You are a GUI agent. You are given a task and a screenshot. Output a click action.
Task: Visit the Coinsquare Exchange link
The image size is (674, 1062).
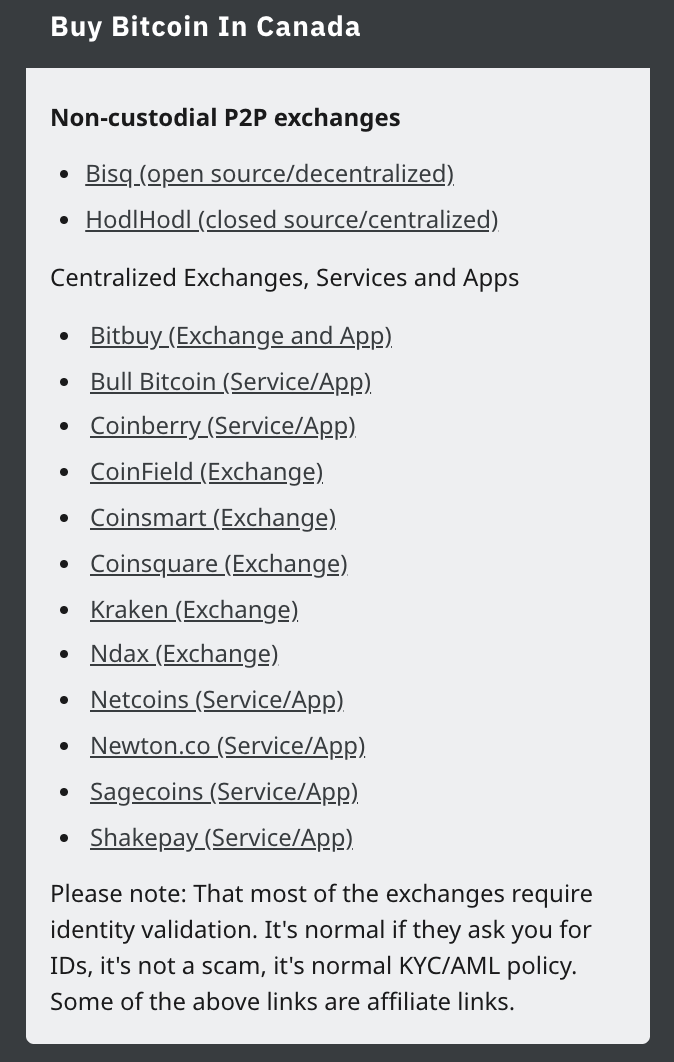219,564
